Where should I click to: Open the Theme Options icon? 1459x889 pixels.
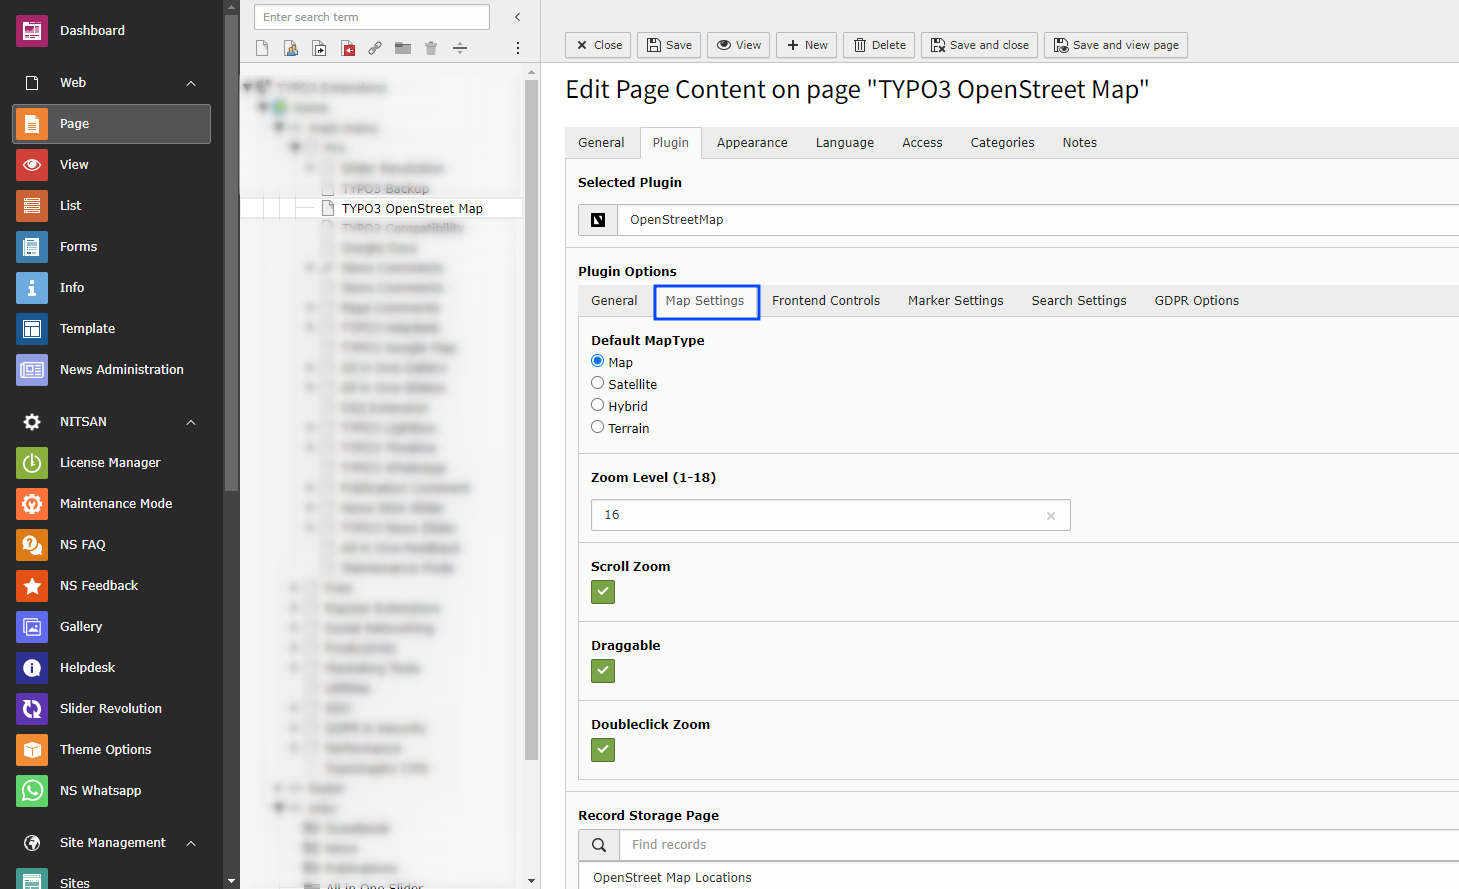coord(32,750)
